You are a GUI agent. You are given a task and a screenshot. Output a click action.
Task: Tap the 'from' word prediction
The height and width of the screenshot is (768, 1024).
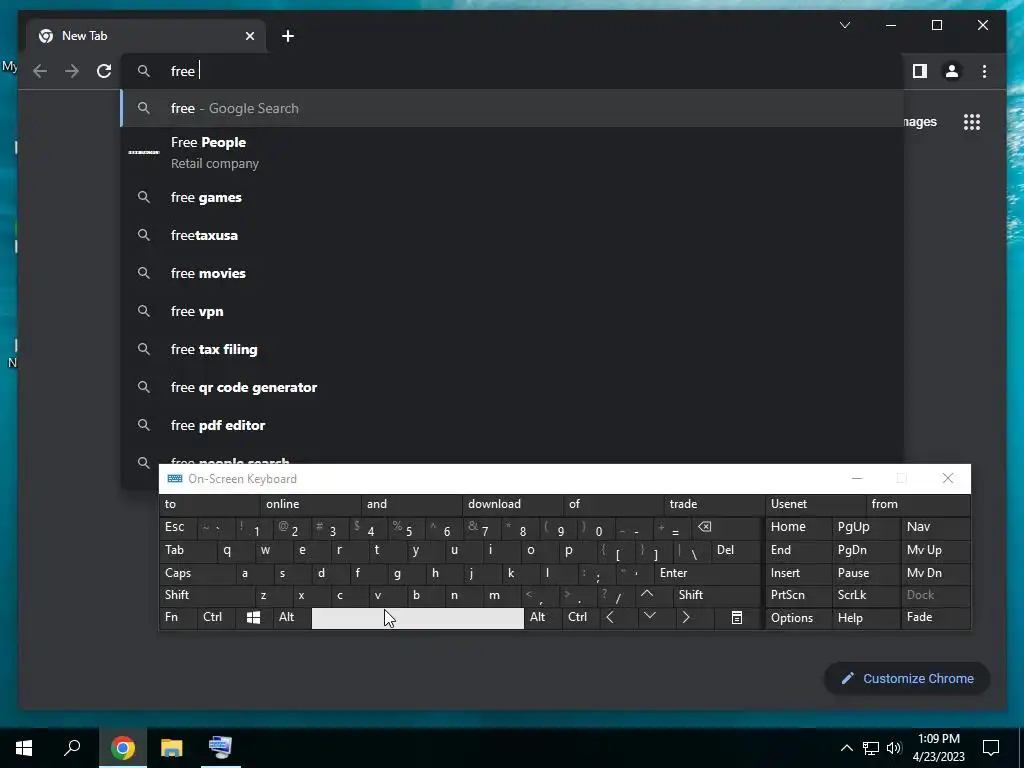pos(918,504)
